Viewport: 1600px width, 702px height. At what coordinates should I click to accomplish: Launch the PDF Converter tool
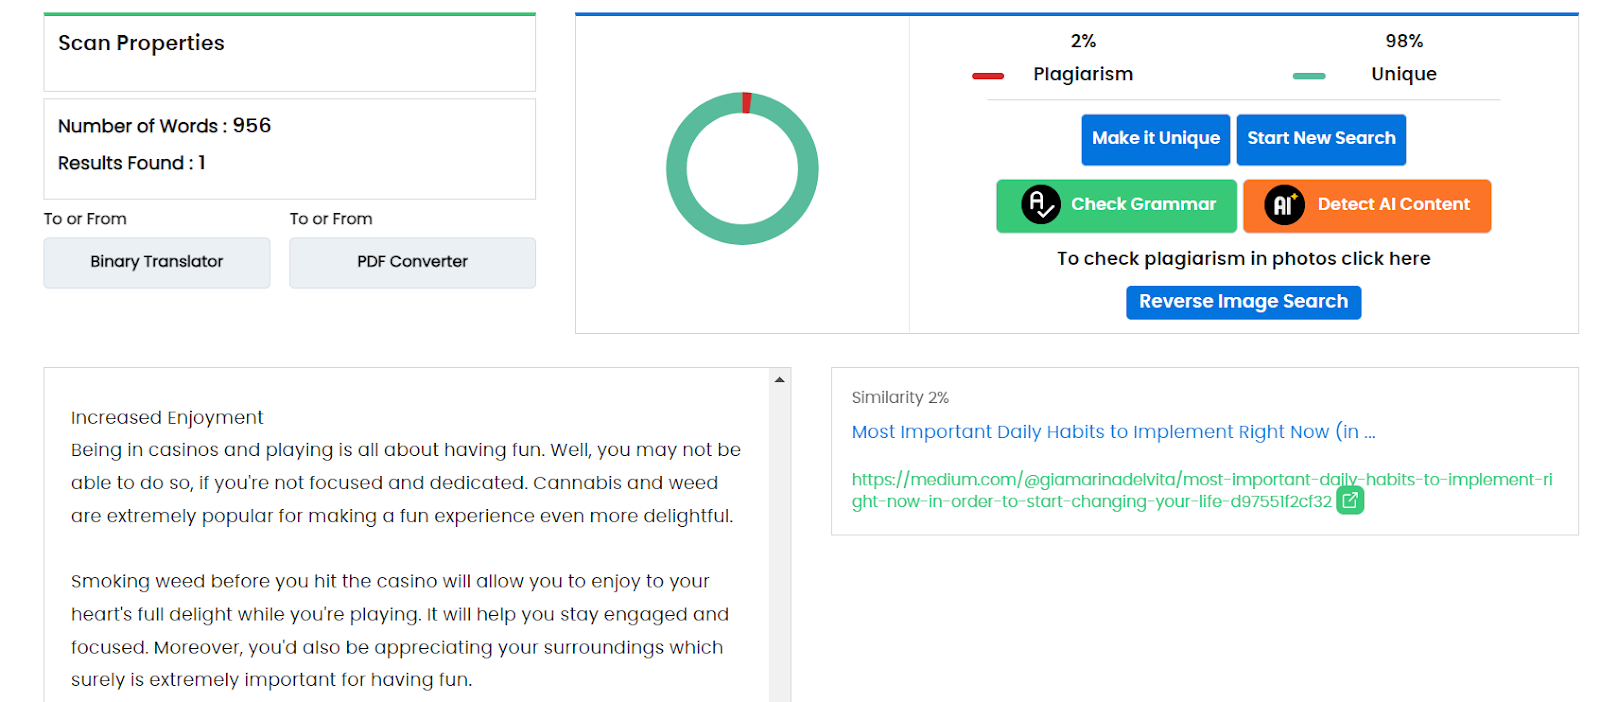coord(412,262)
